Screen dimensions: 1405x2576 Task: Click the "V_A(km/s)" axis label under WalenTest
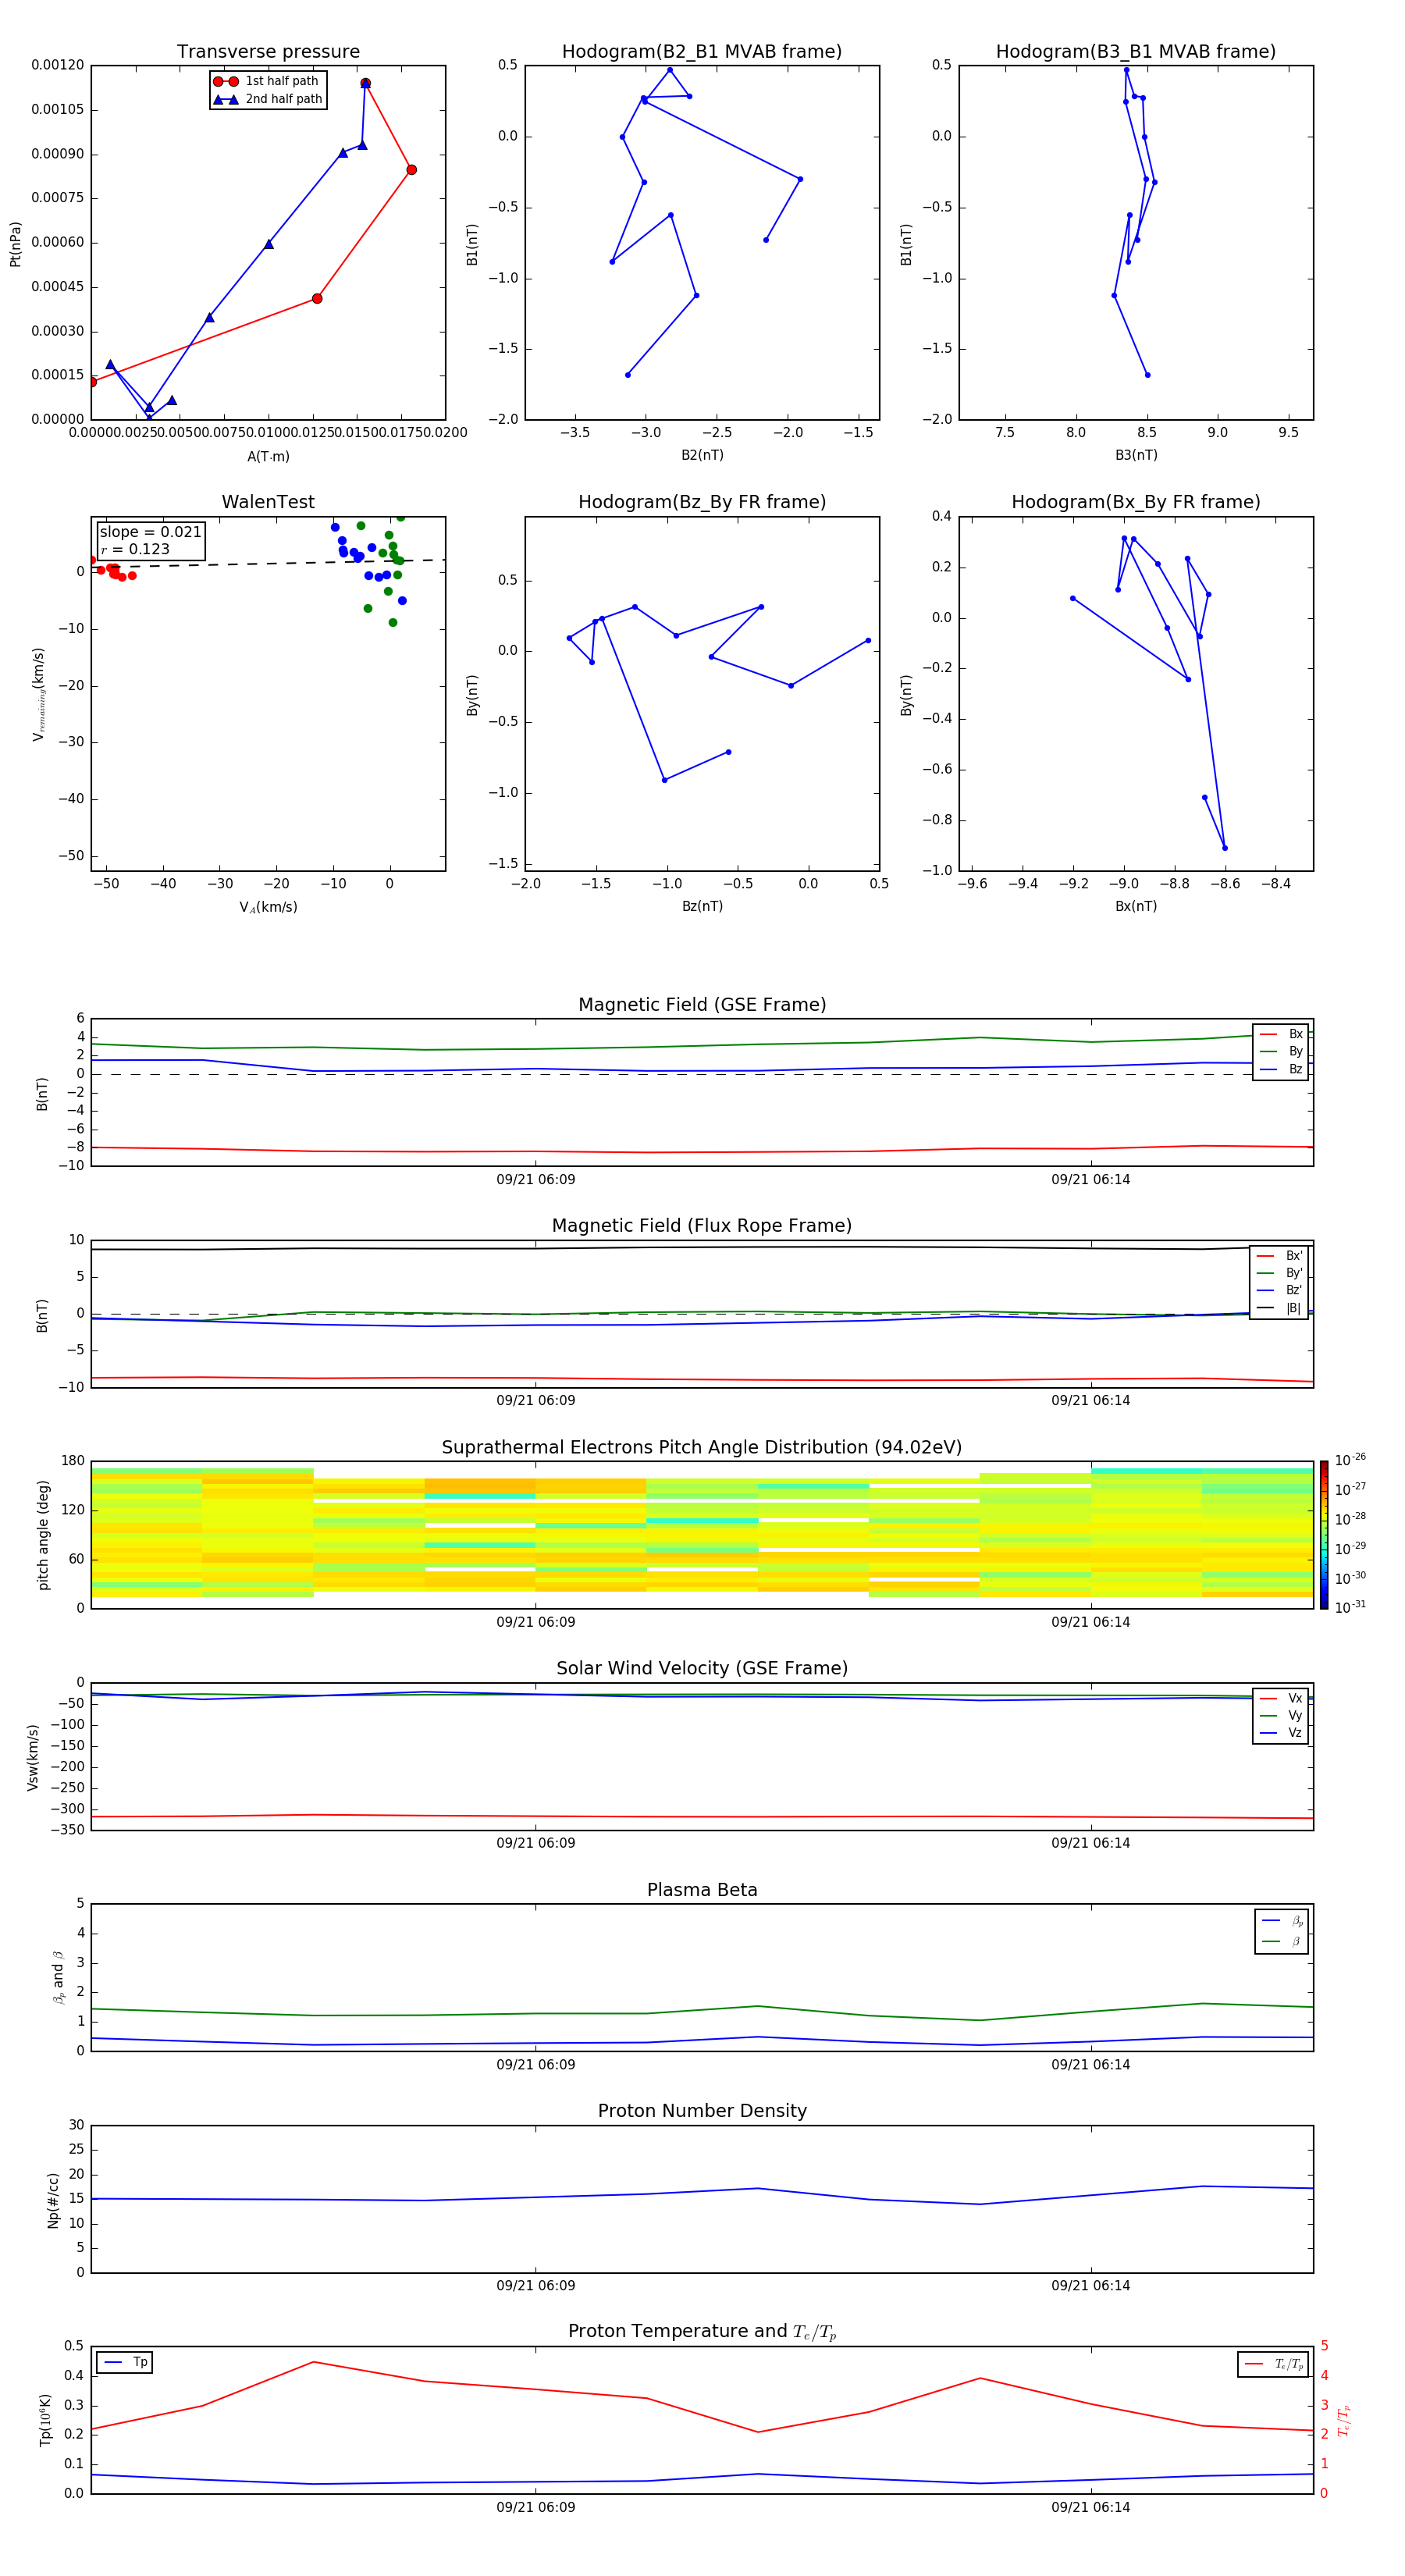coord(268,907)
